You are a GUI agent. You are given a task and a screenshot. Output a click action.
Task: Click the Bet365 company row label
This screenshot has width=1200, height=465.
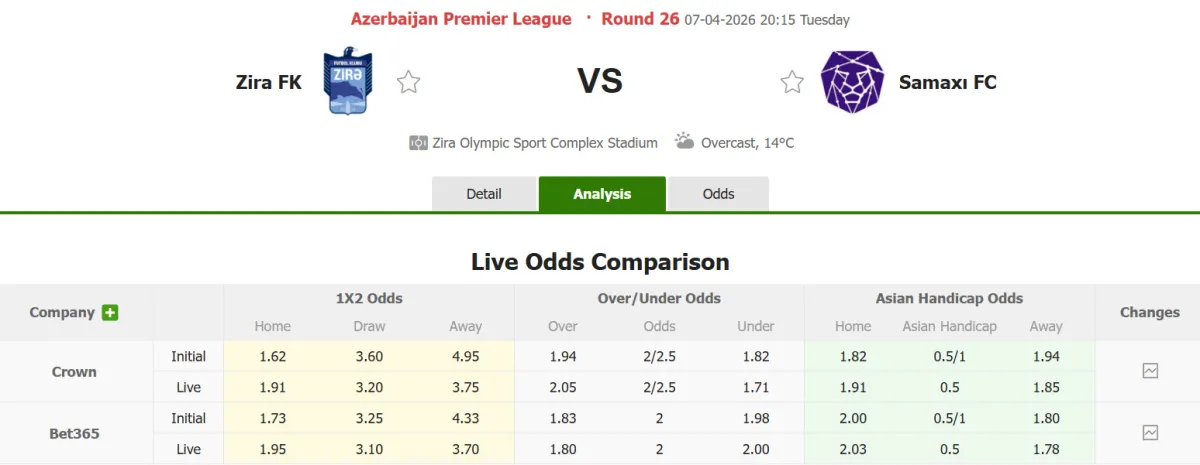click(x=75, y=433)
